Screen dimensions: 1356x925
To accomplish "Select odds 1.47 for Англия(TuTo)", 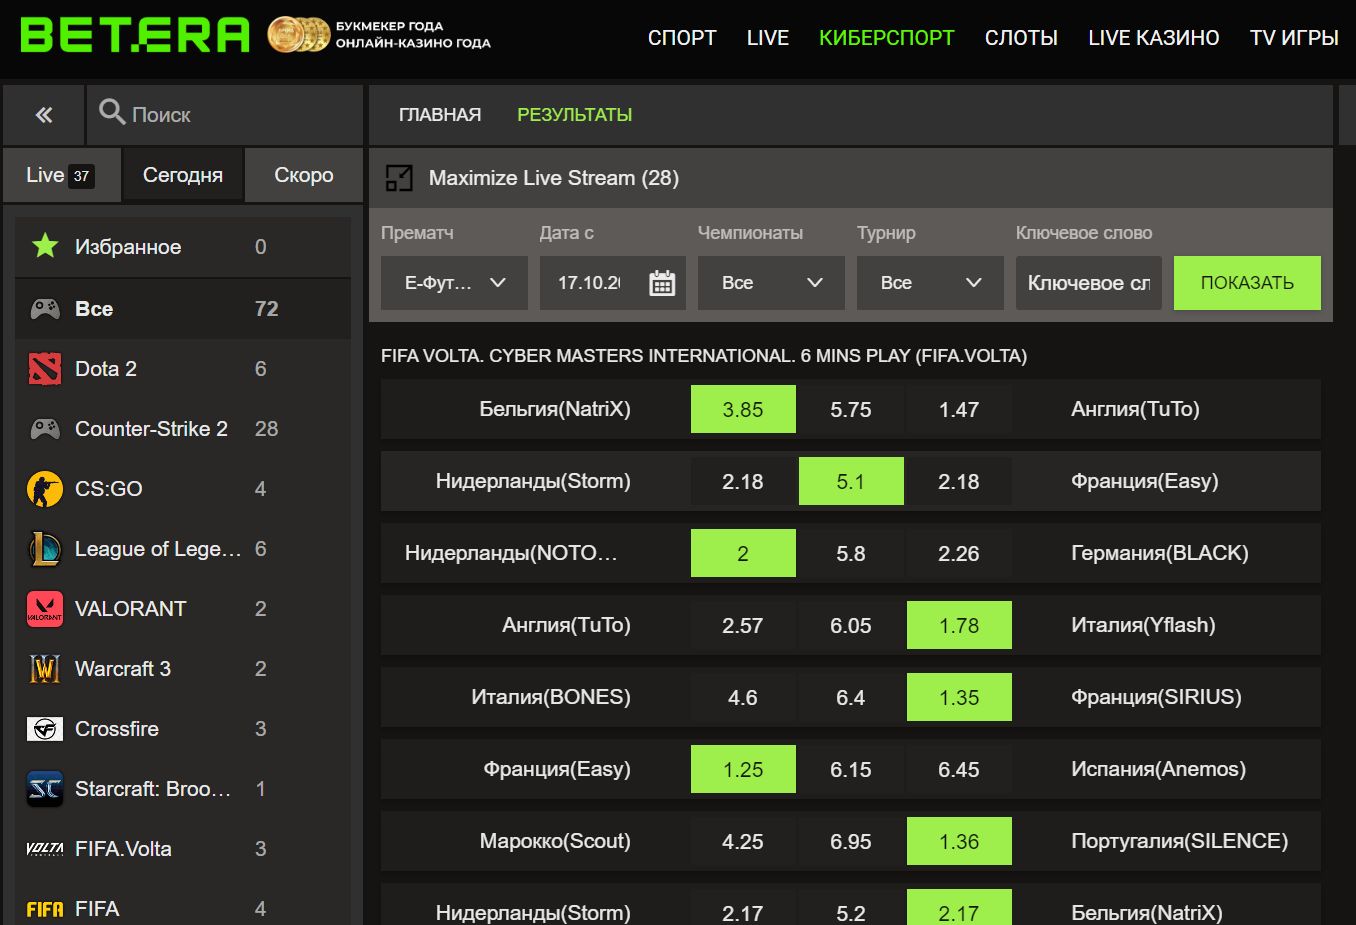I will tap(959, 409).
